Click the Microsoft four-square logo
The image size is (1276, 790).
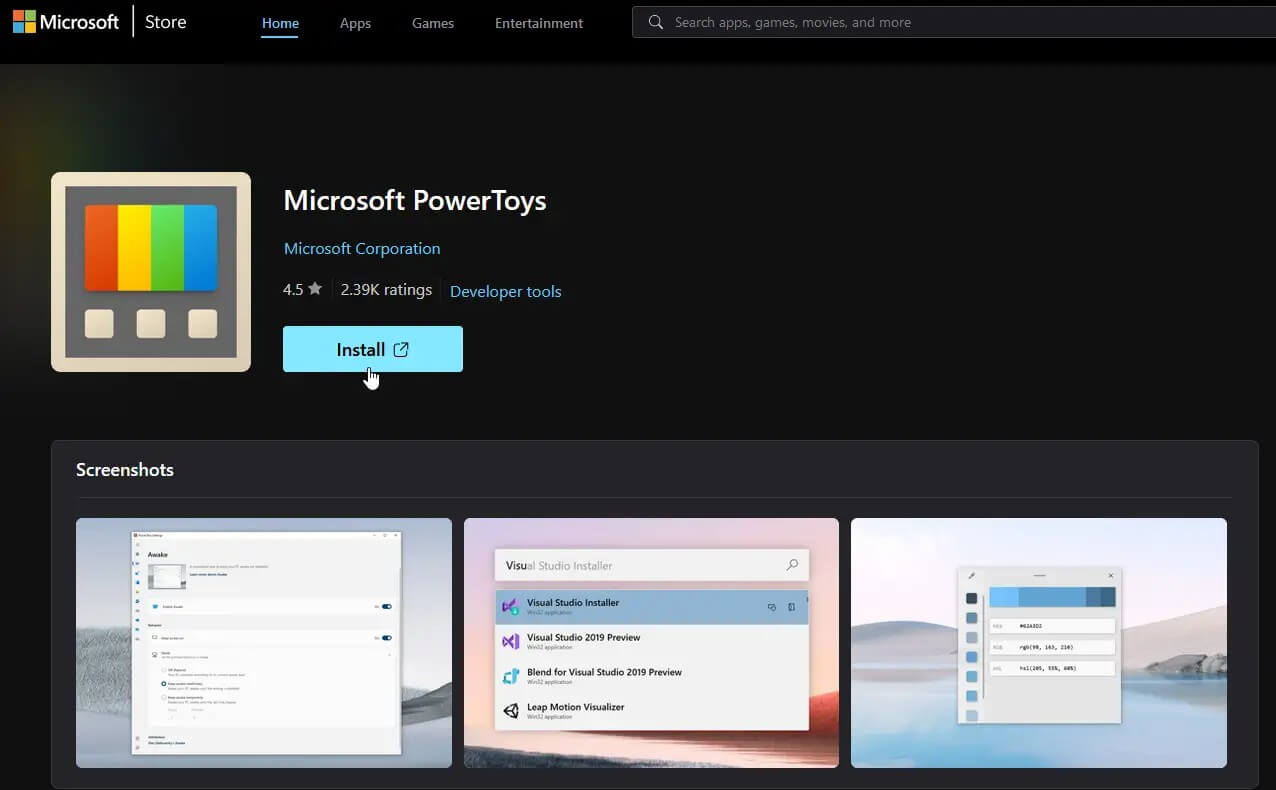pos(25,22)
